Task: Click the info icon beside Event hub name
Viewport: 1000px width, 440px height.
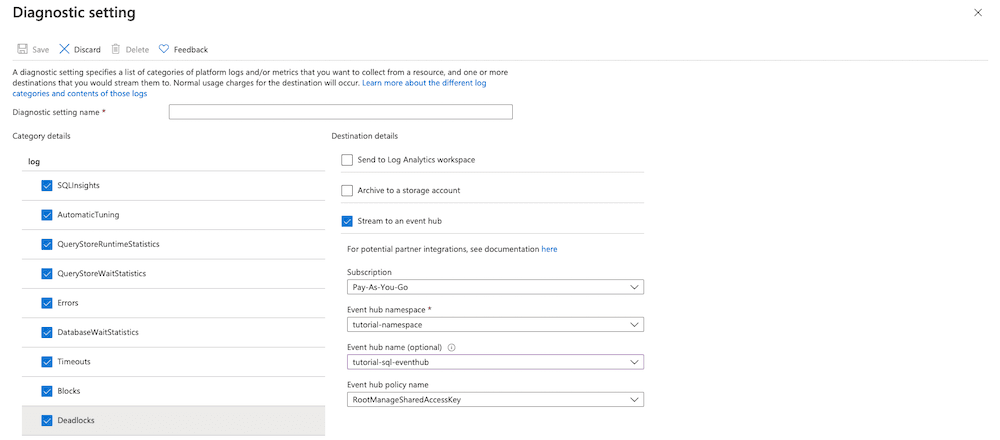Action: 452,348
